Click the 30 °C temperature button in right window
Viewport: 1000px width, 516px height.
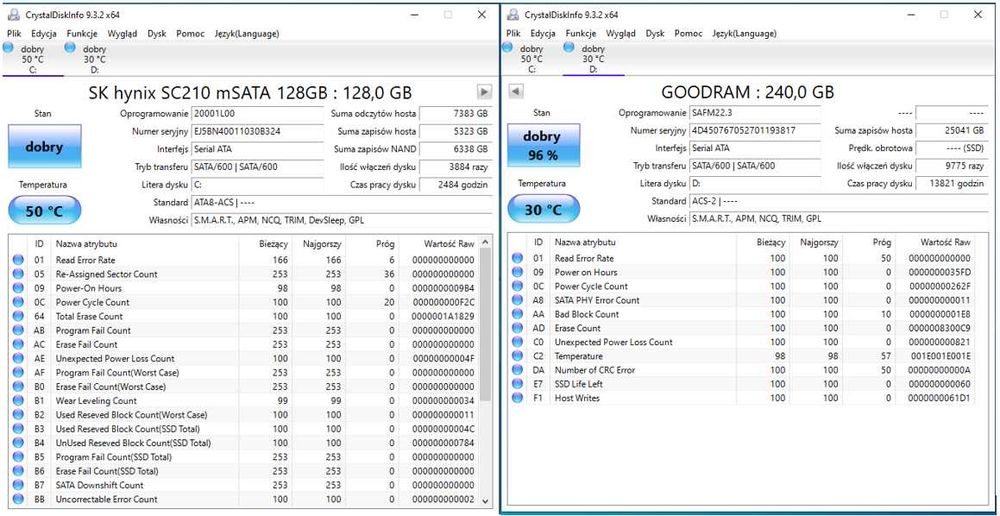coord(543,210)
